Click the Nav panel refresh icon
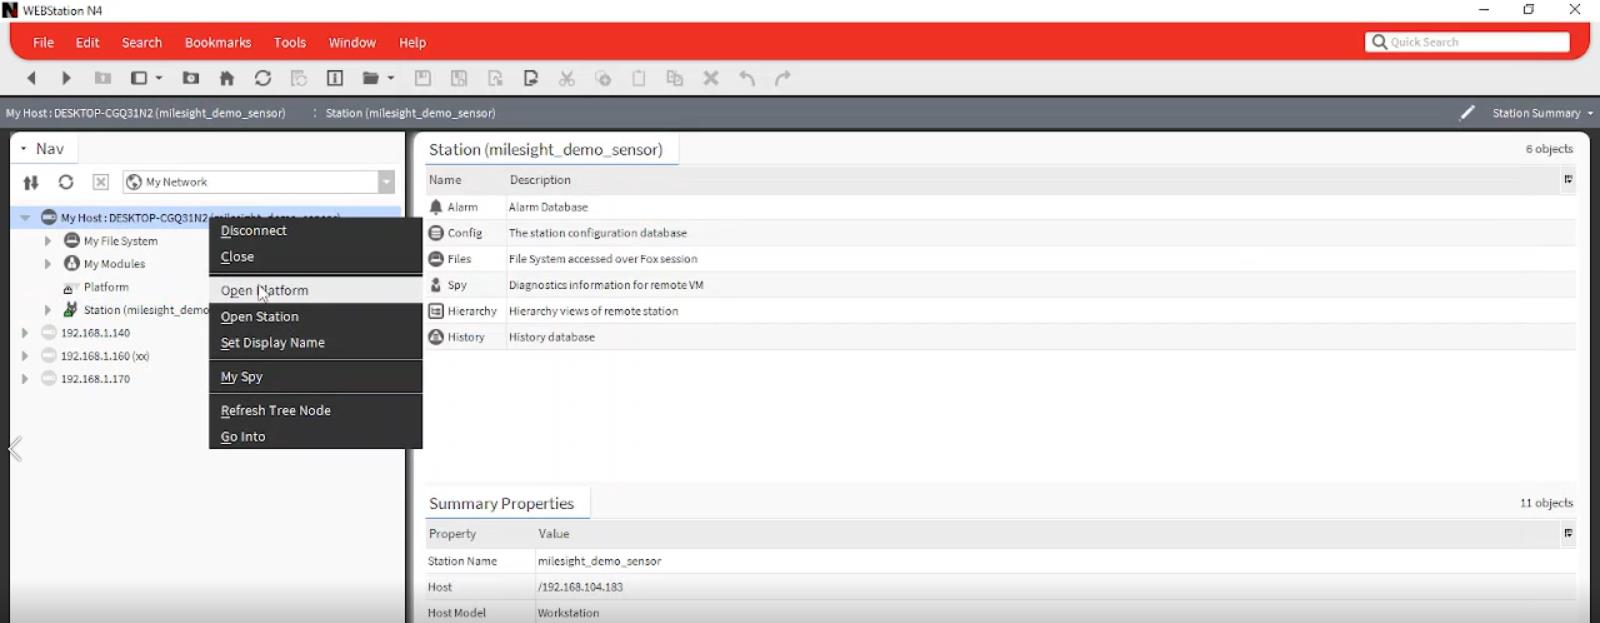The height and width of the screenshot is (623, 1600). [x=66, y=182]
